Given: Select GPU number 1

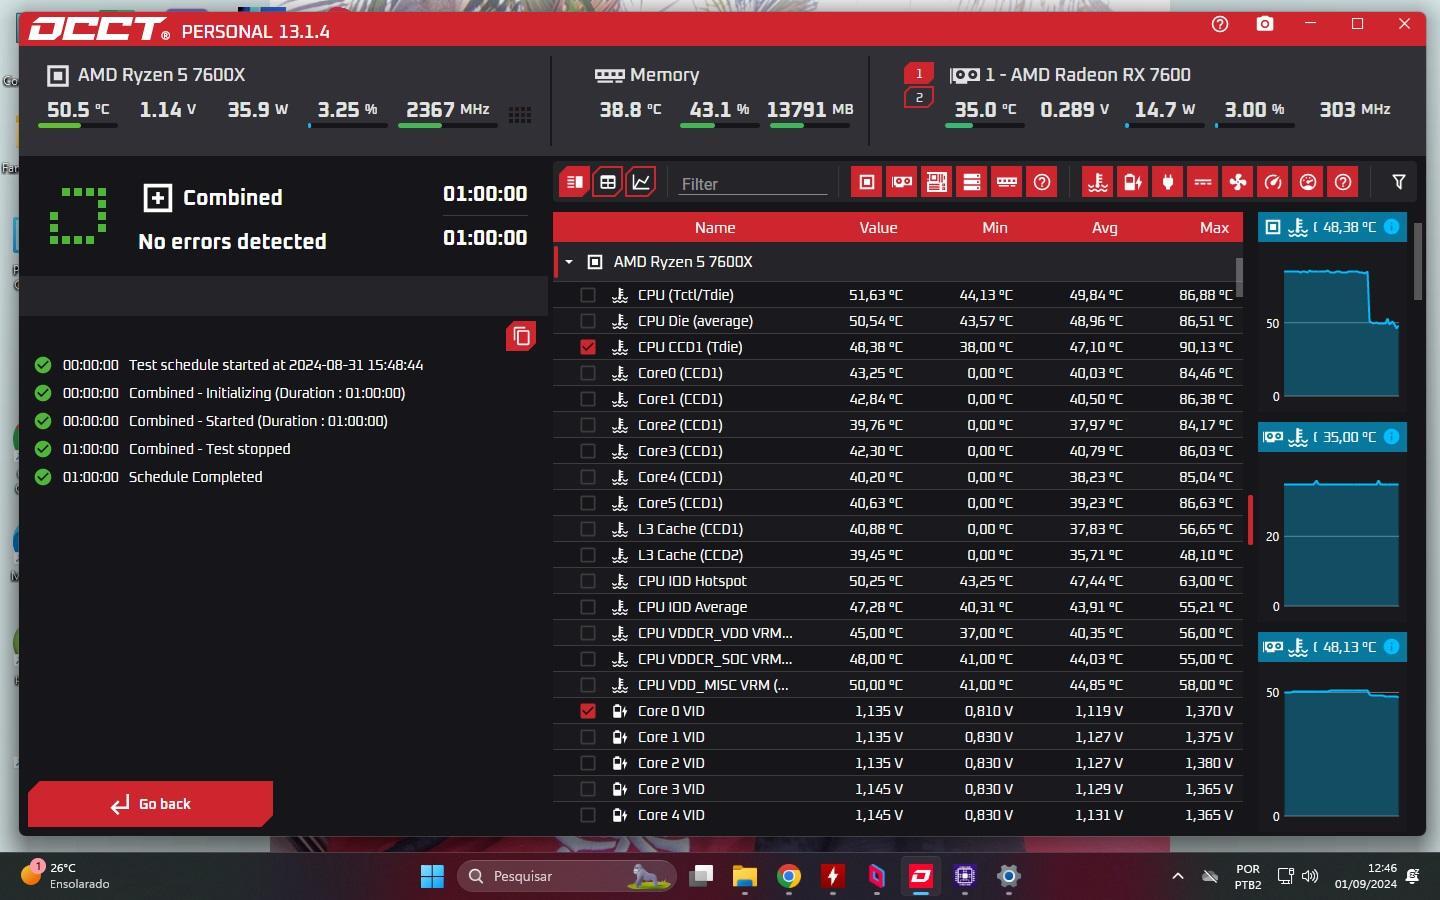Looking at the screenshot, I should click(919, 74).
